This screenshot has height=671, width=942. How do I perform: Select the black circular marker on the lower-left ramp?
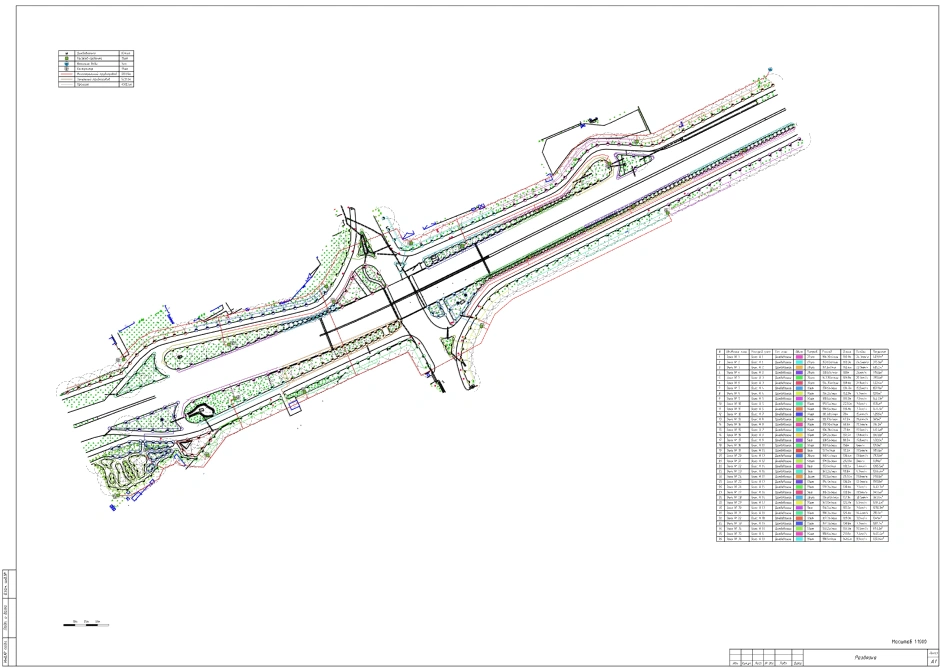[x=198, y=410]
